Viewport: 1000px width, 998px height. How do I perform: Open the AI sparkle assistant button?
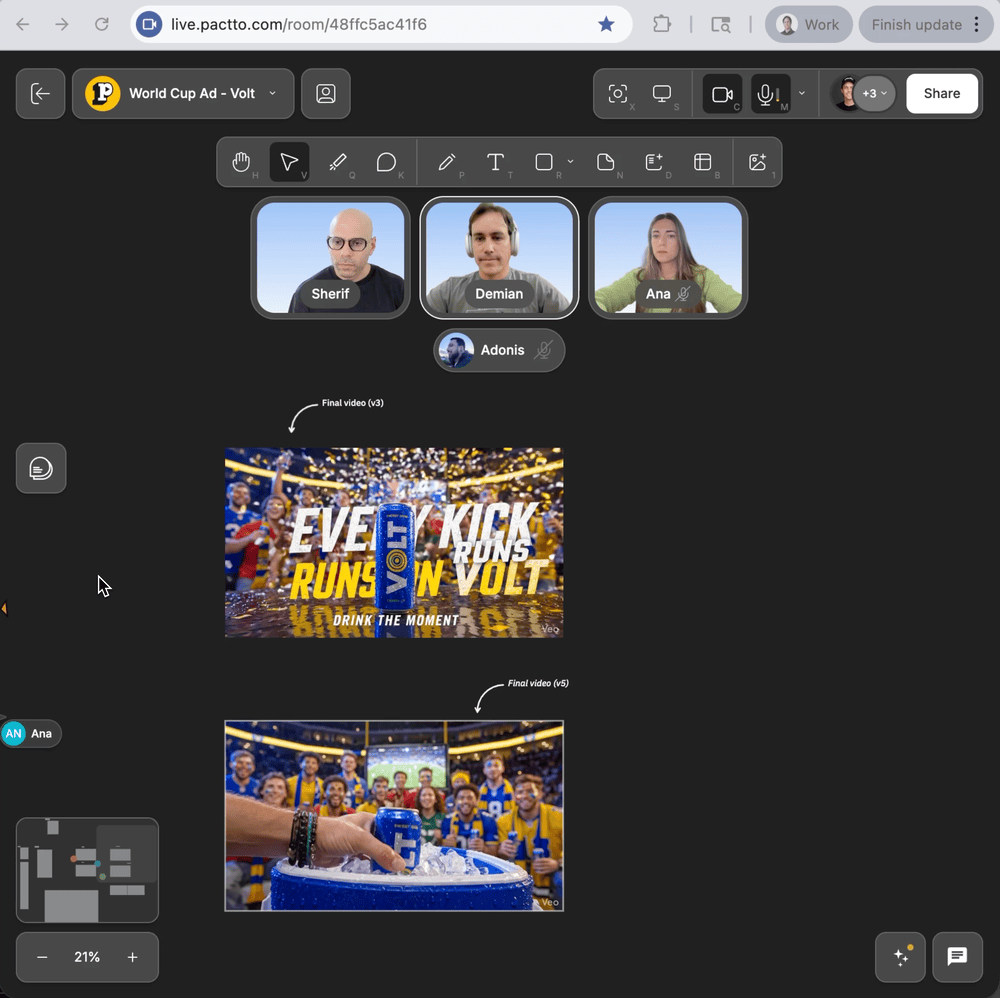point(901,957)
